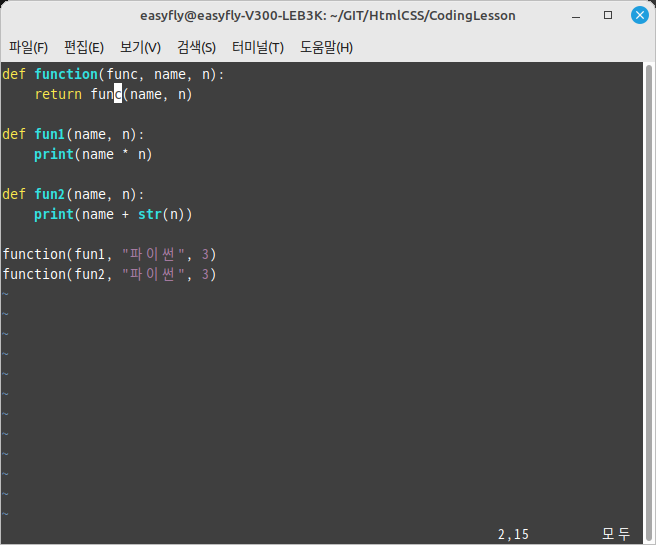The height and width of the screenshot is (545, 656).
Task: Click the 'print(name * n)' line
Action: tap(93, 154)
